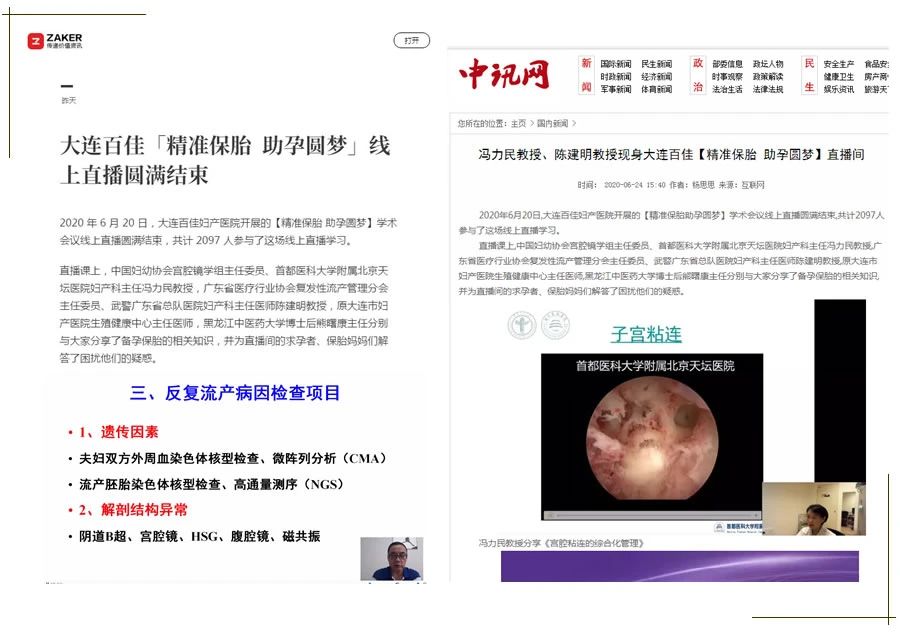Click the female presenter webcam thumbnail
The image size is (900, 635).
point(799,508)
